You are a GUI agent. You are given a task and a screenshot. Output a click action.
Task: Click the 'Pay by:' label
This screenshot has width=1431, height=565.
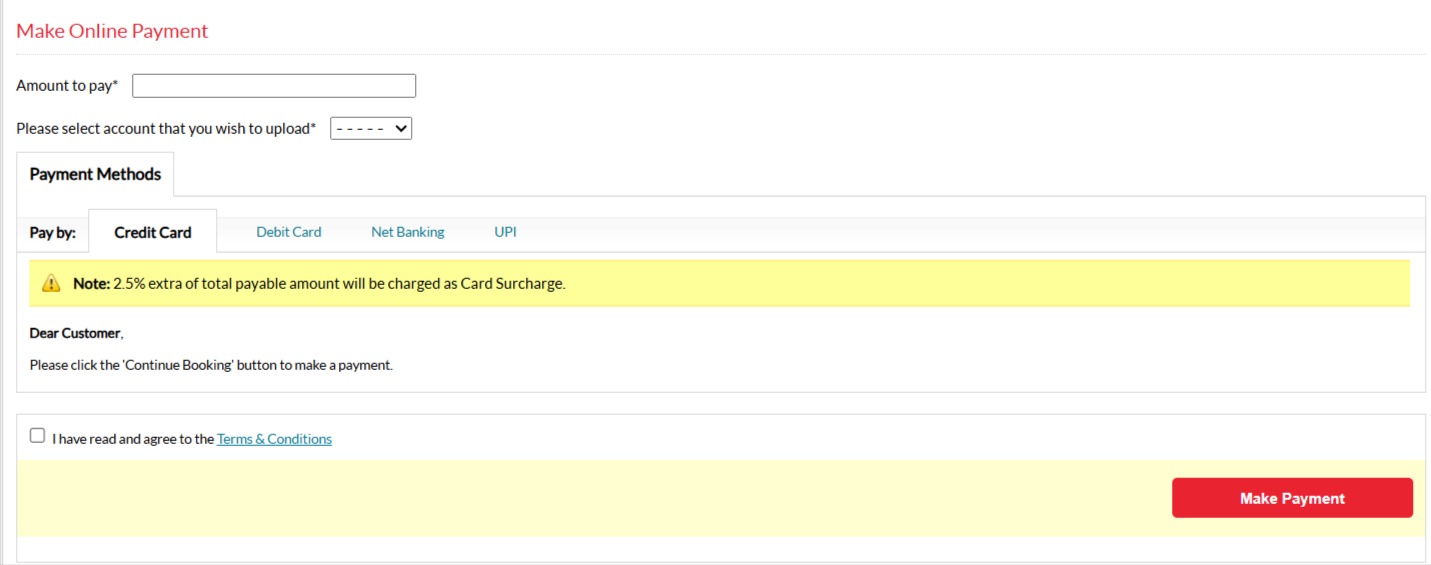[x=52, y=232]
